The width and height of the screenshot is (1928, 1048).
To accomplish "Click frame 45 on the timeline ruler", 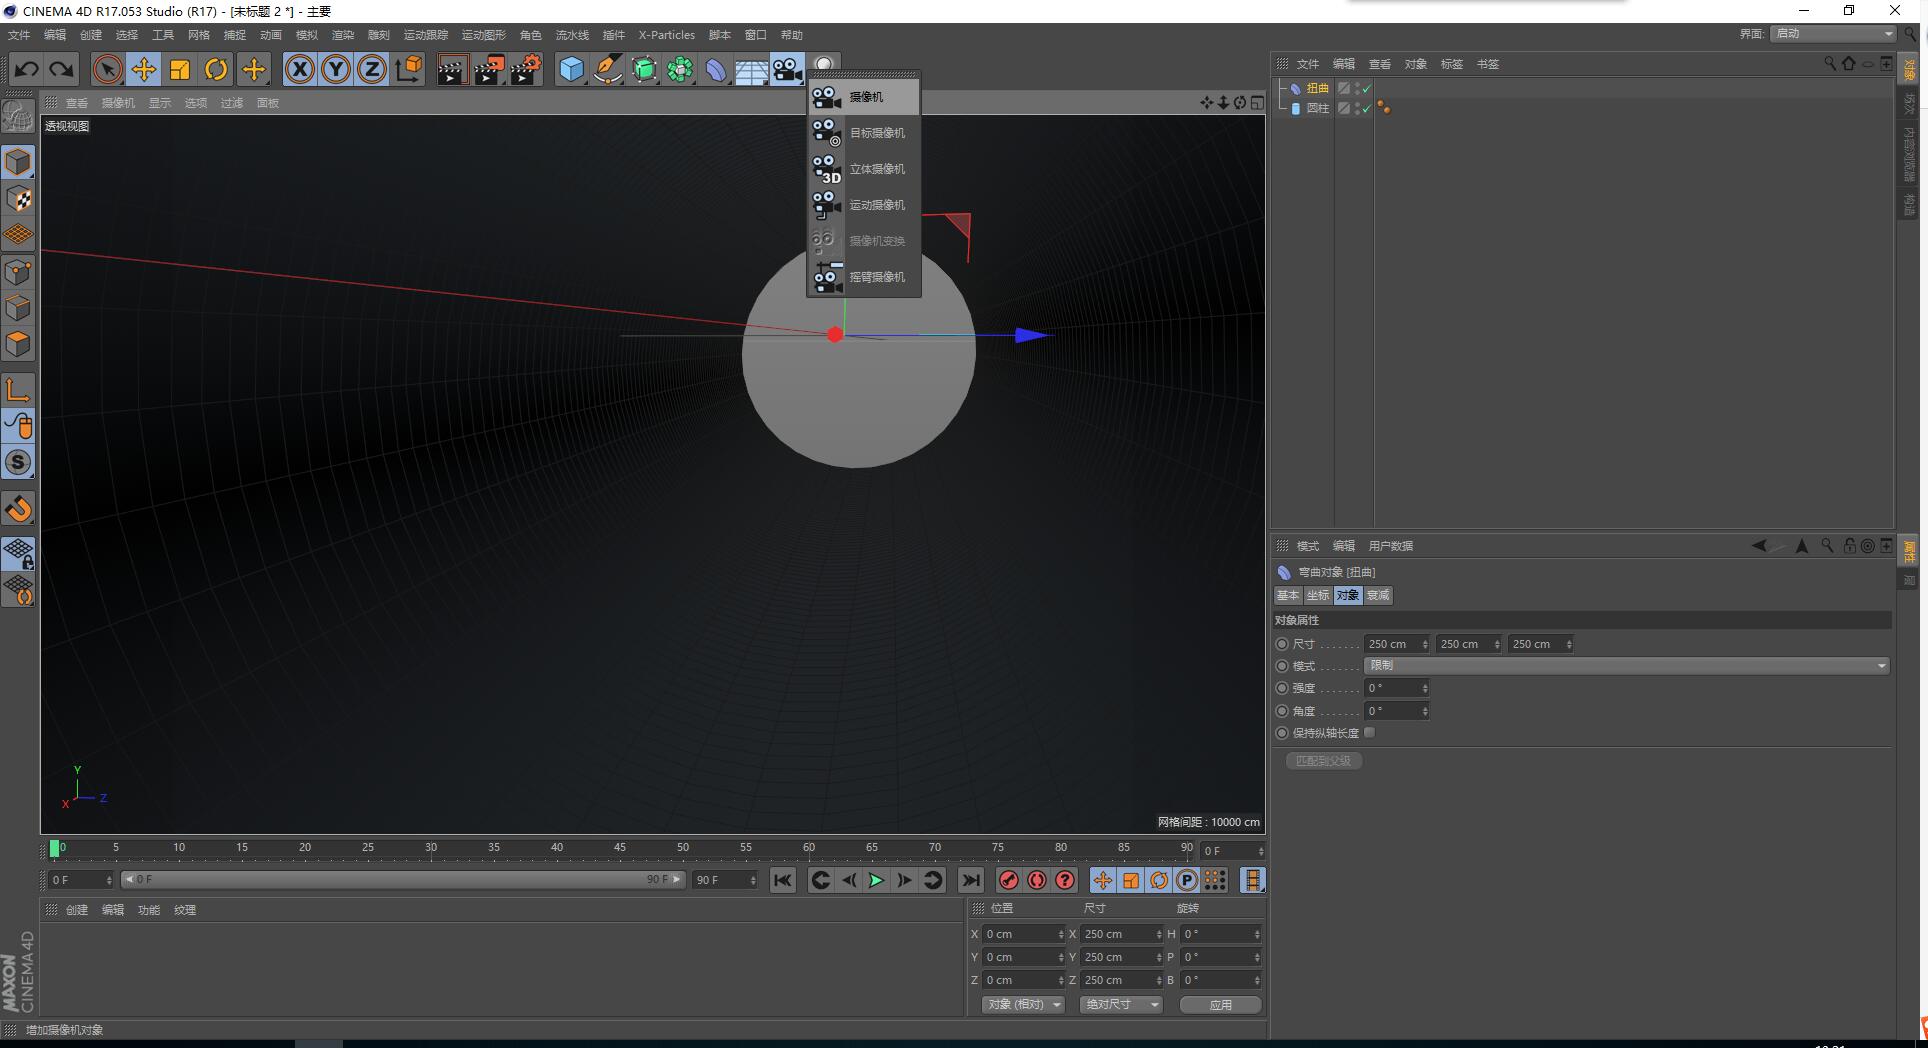I will coord(620,848).
